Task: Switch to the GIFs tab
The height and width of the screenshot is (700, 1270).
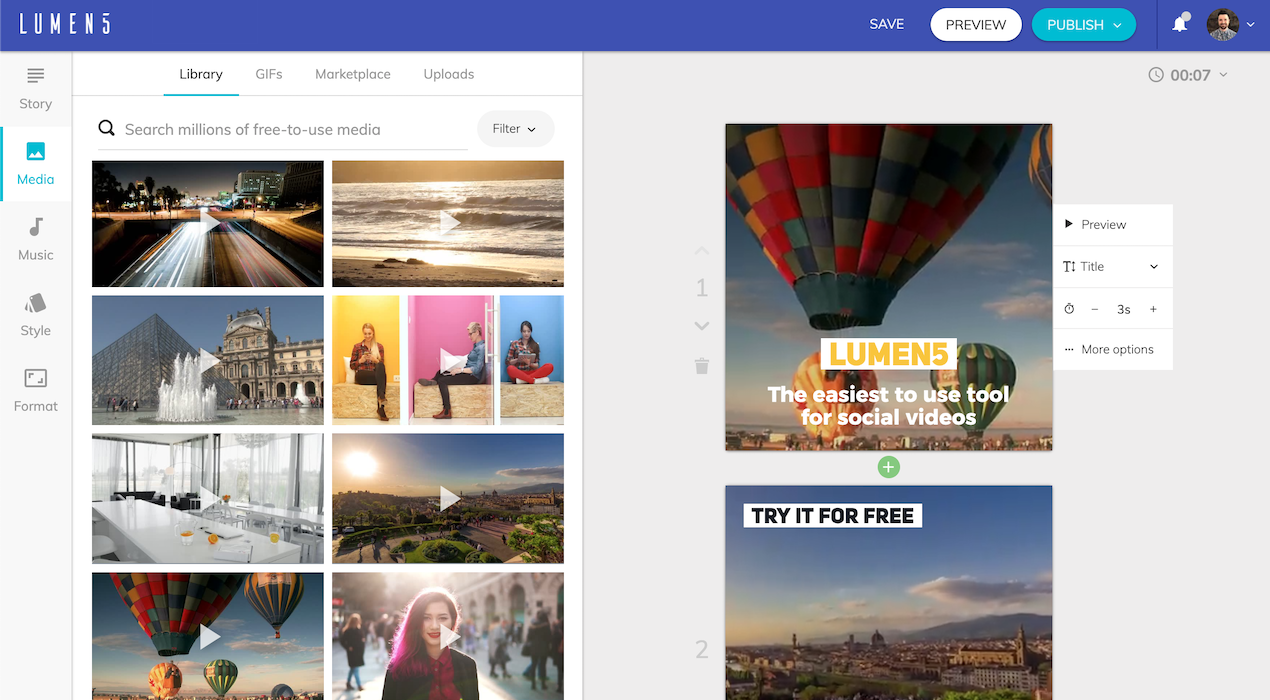Action: pos(269,74)
